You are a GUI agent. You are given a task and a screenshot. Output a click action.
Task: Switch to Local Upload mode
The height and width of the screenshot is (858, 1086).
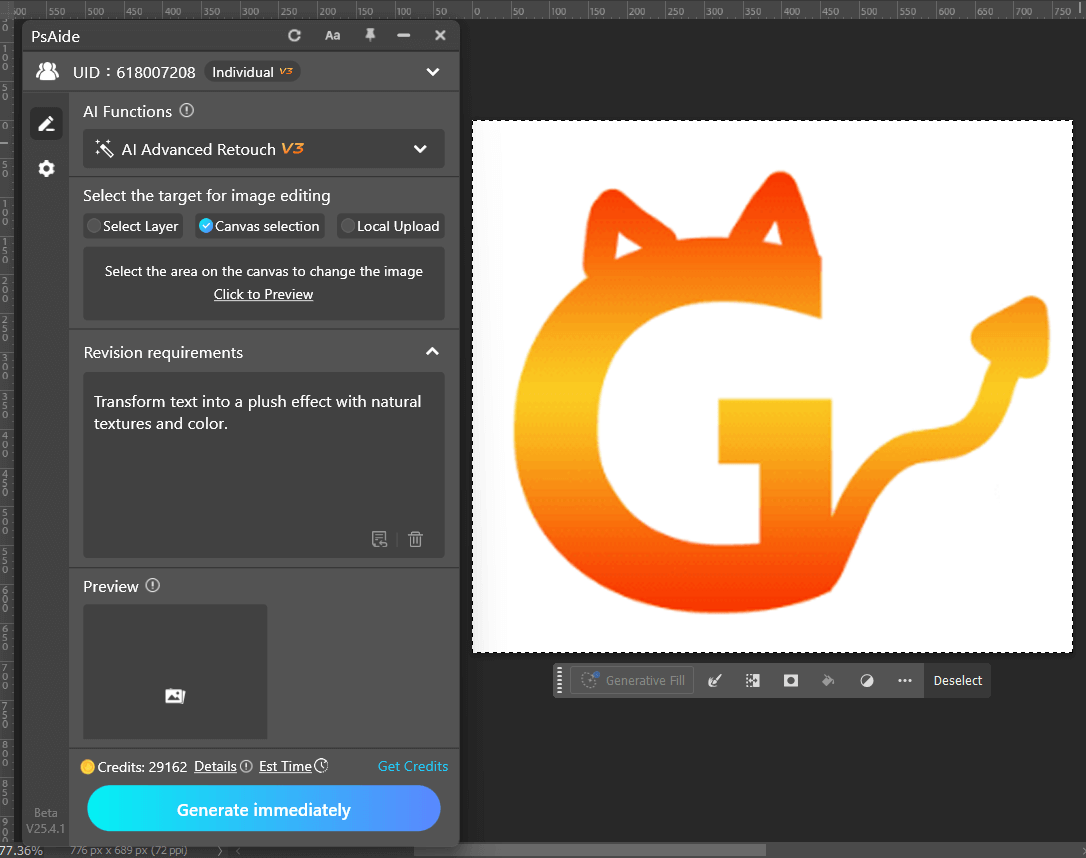pos(390,226)
